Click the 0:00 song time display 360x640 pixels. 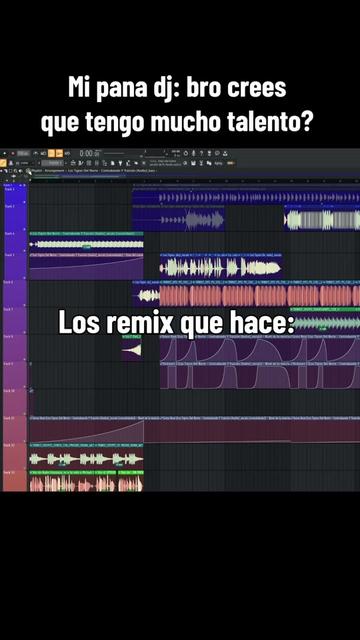pos(89,153)
